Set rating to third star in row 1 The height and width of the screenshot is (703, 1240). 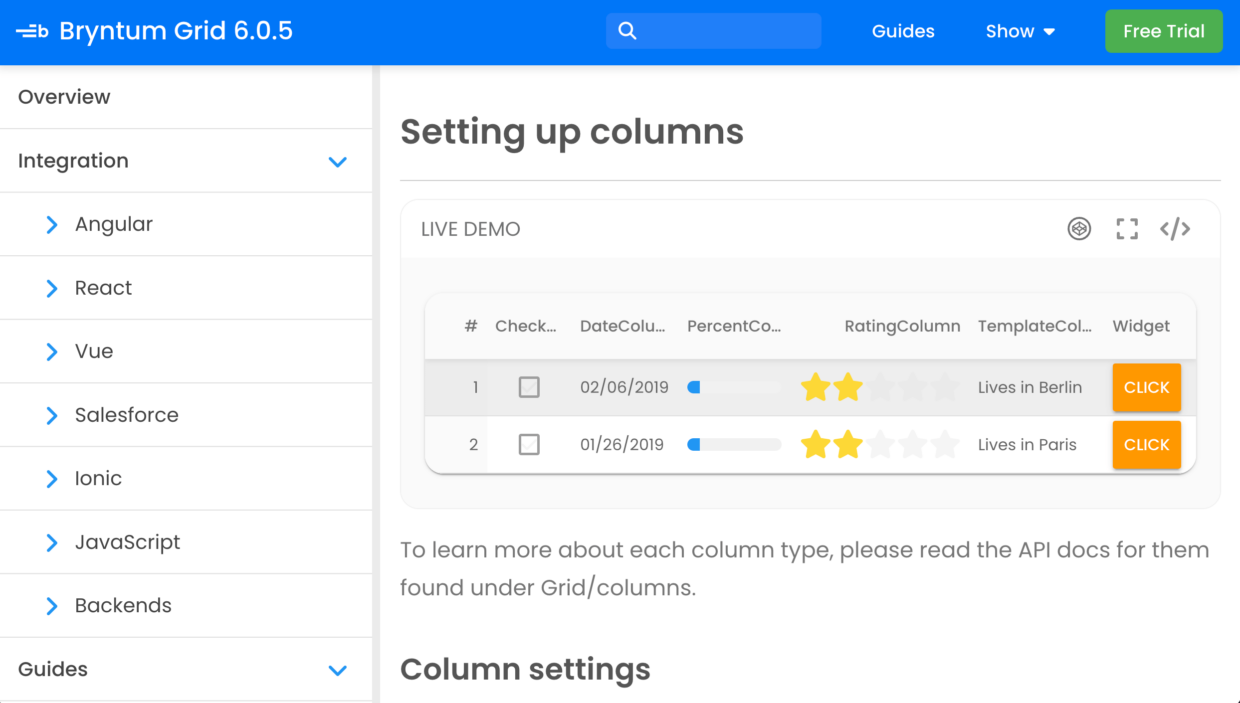coord(880,387)
